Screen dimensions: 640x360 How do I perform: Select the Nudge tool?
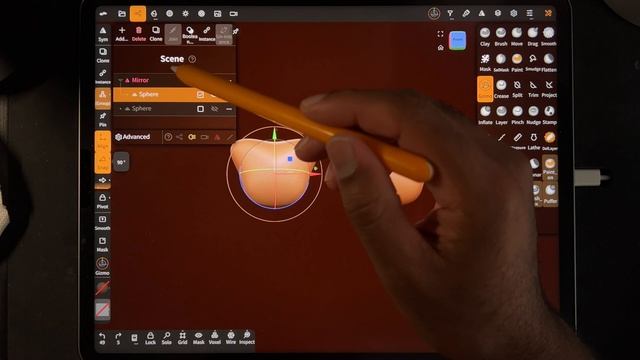point(533,115)
